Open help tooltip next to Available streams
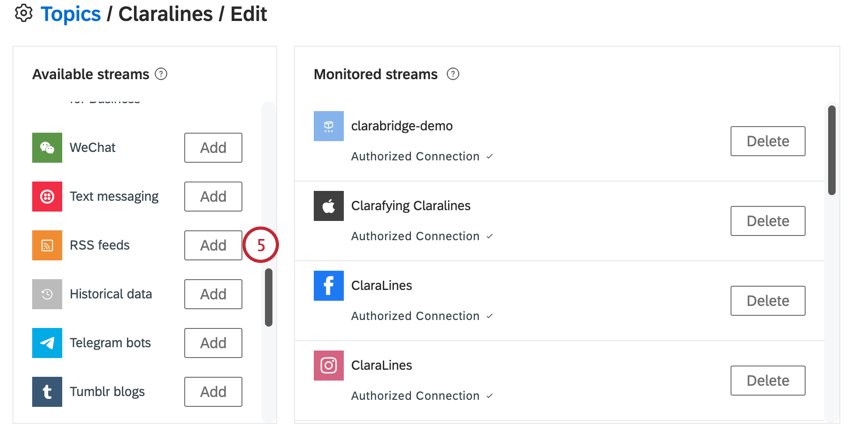The width and height of the screenshot is (850, 425). 160,74
